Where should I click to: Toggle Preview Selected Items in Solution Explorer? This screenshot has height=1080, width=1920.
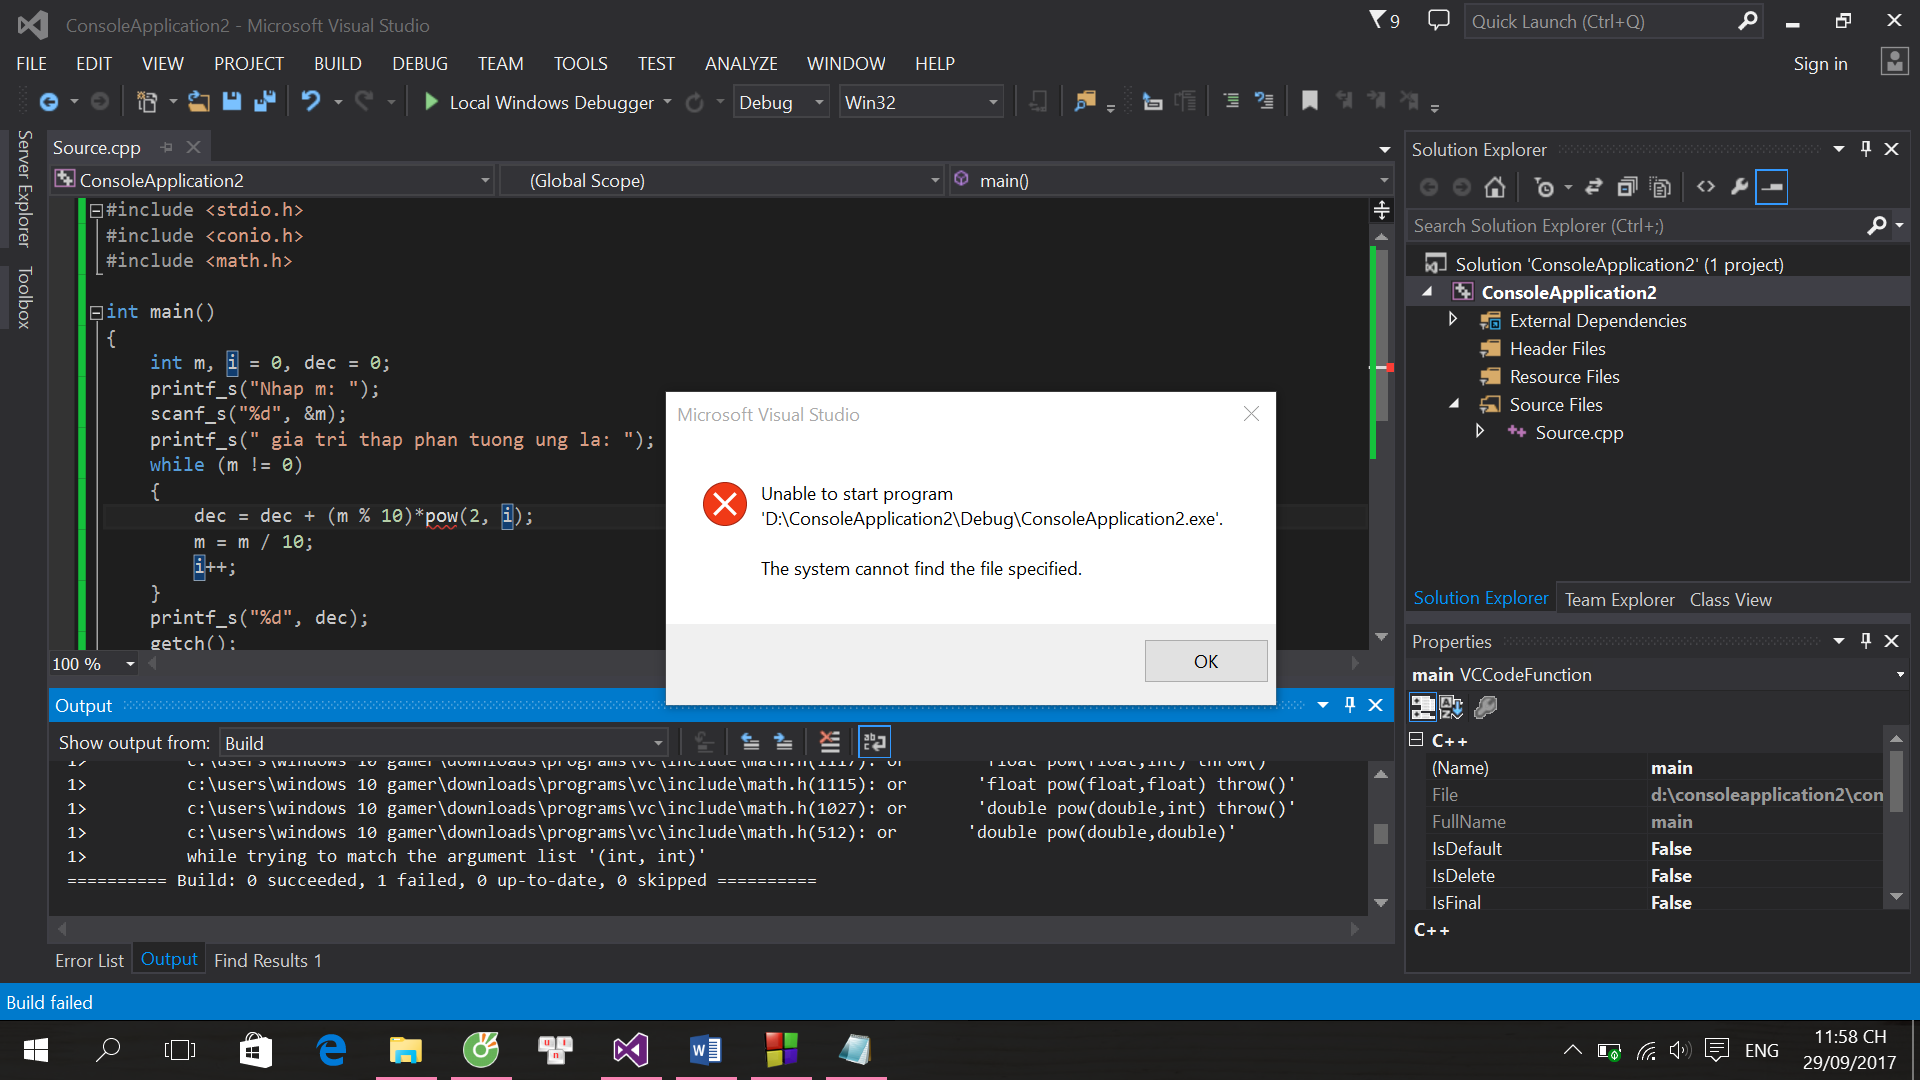point(1771,187)
